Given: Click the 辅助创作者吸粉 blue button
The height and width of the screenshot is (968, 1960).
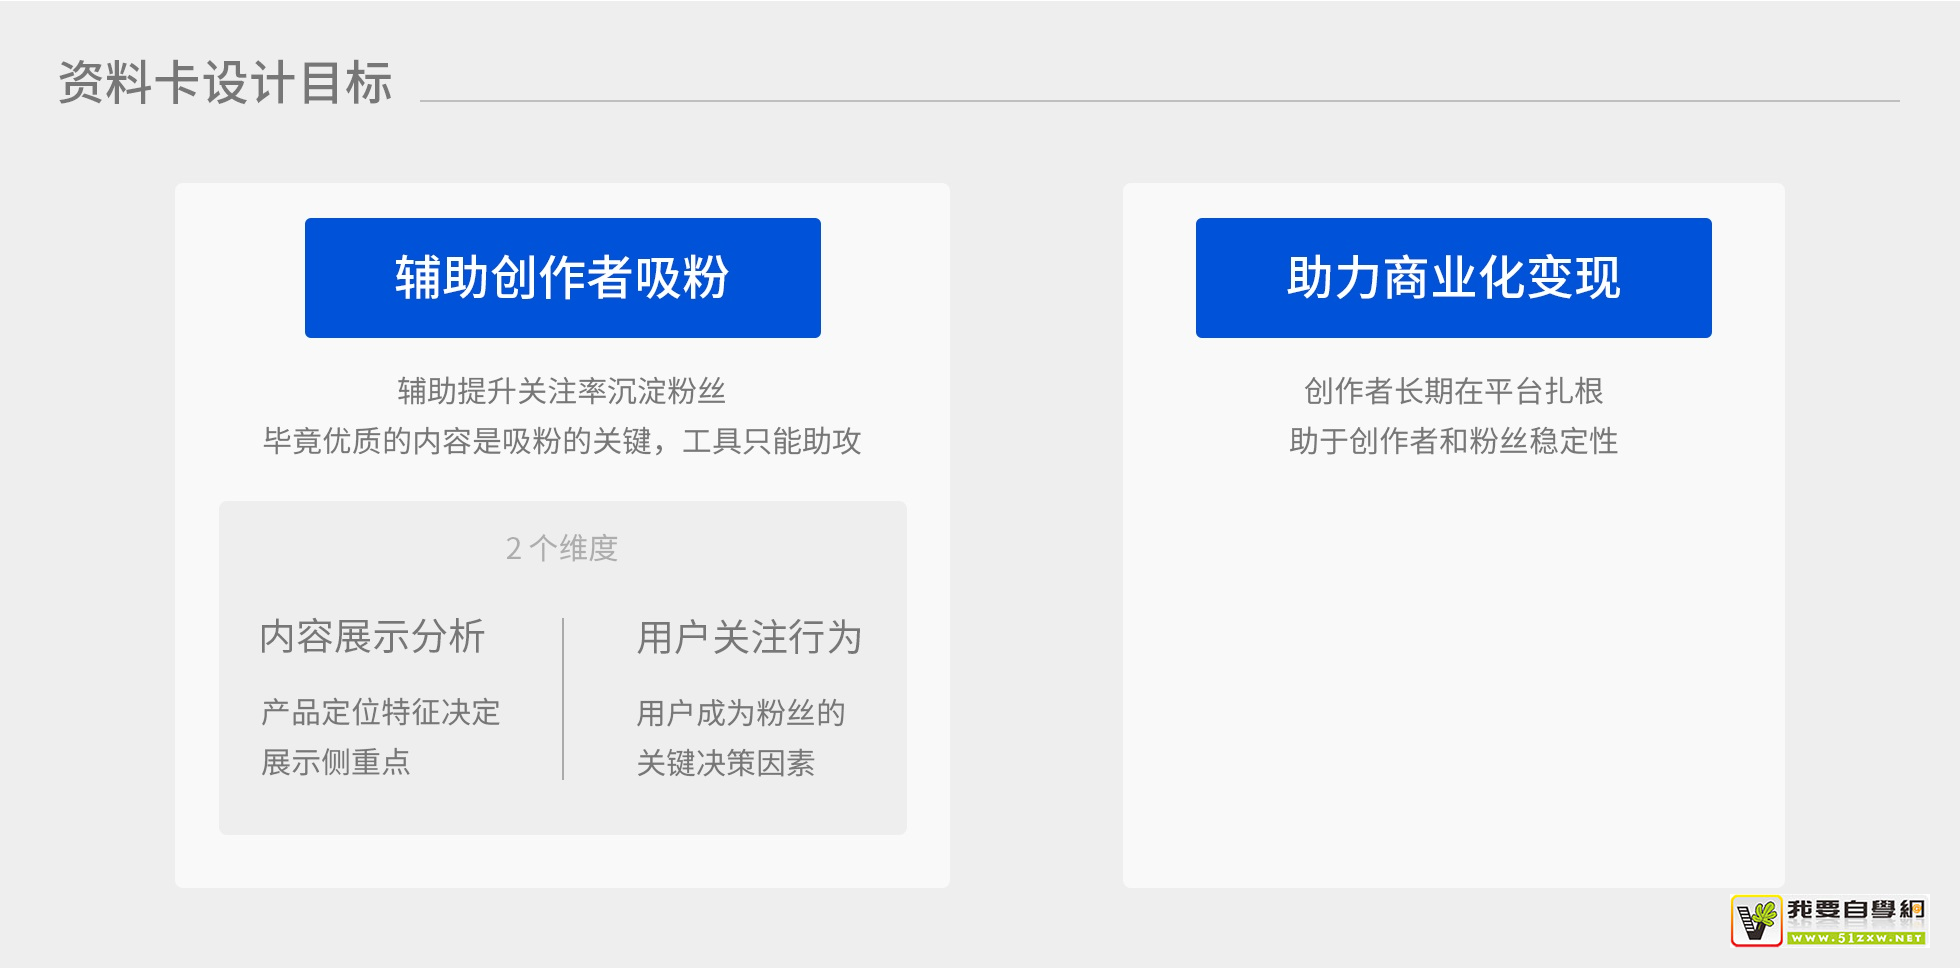Looking at the screenshot, I should (562, 278).
